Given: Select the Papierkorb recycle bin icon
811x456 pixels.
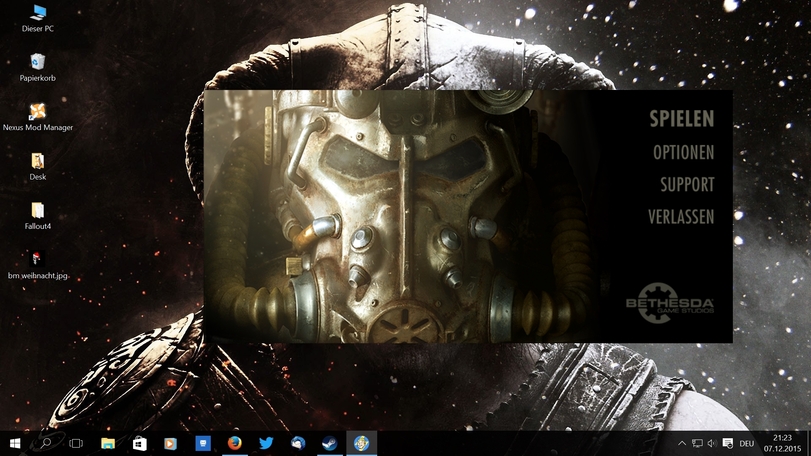Looking at the screenshot, I should point(37,68).
